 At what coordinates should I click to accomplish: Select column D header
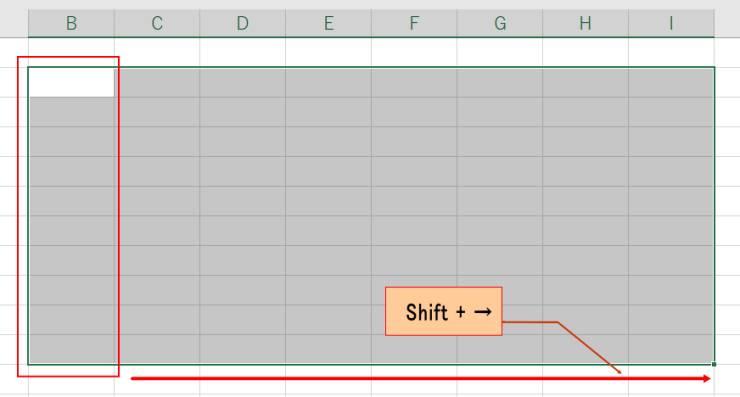pyautogui.click(x=243, y=23)
